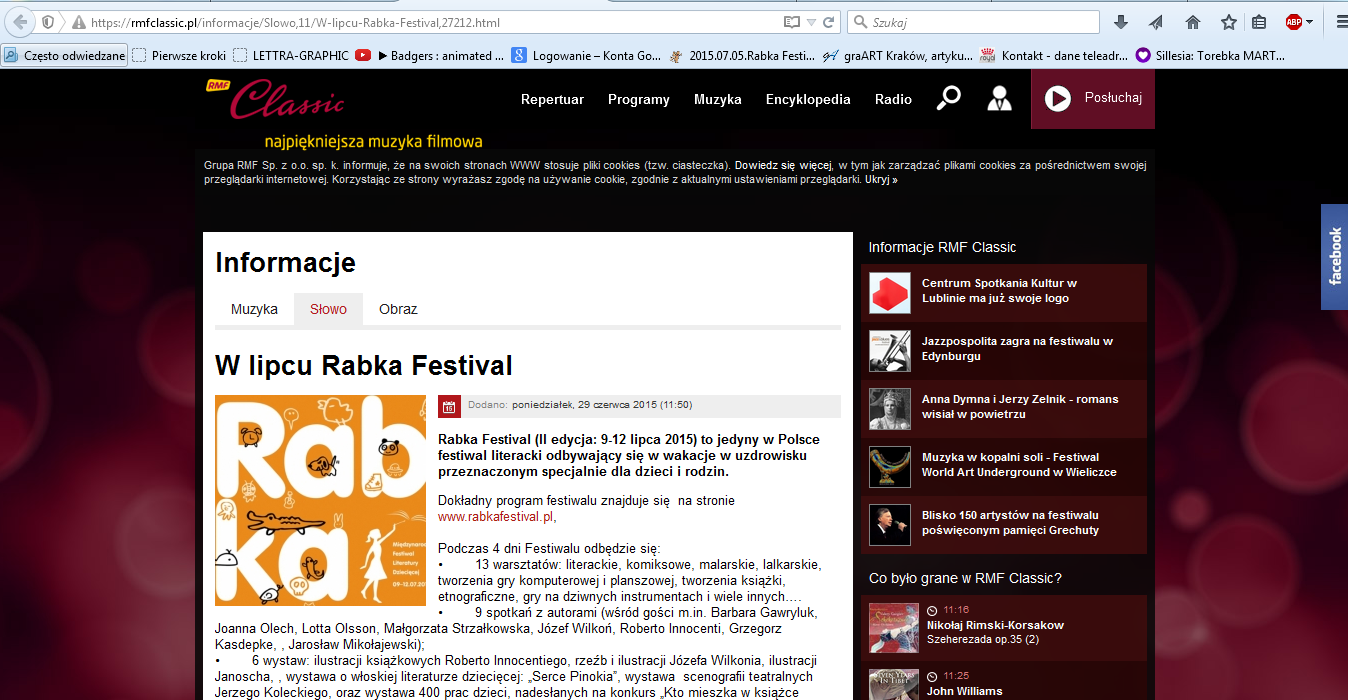Open the Sillesia: Torebka MART... bookmark
The width and height of the screenshot is (1348, 700).
point(1211,56)
